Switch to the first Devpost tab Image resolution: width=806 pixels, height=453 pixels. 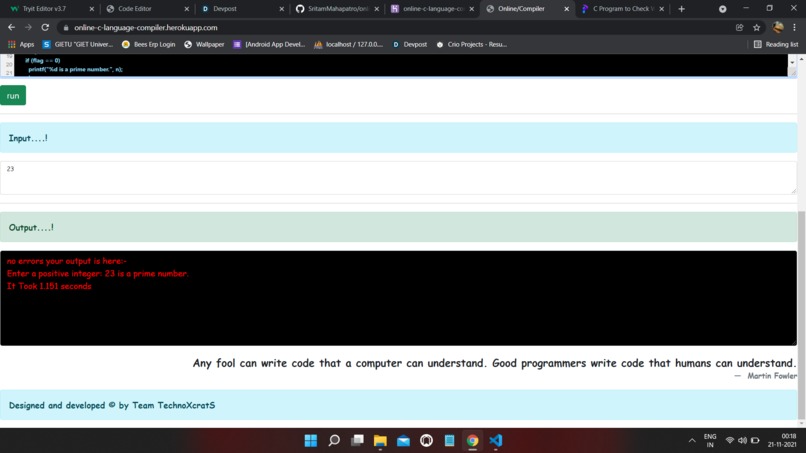[225, 9]
